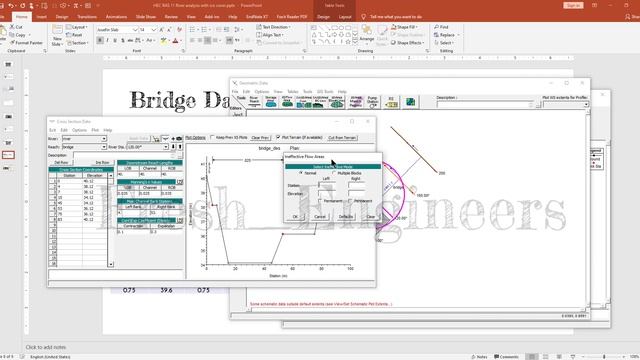
Task: Click coordinates table scrollbar down arrow
Action: [x=111, y=264]
